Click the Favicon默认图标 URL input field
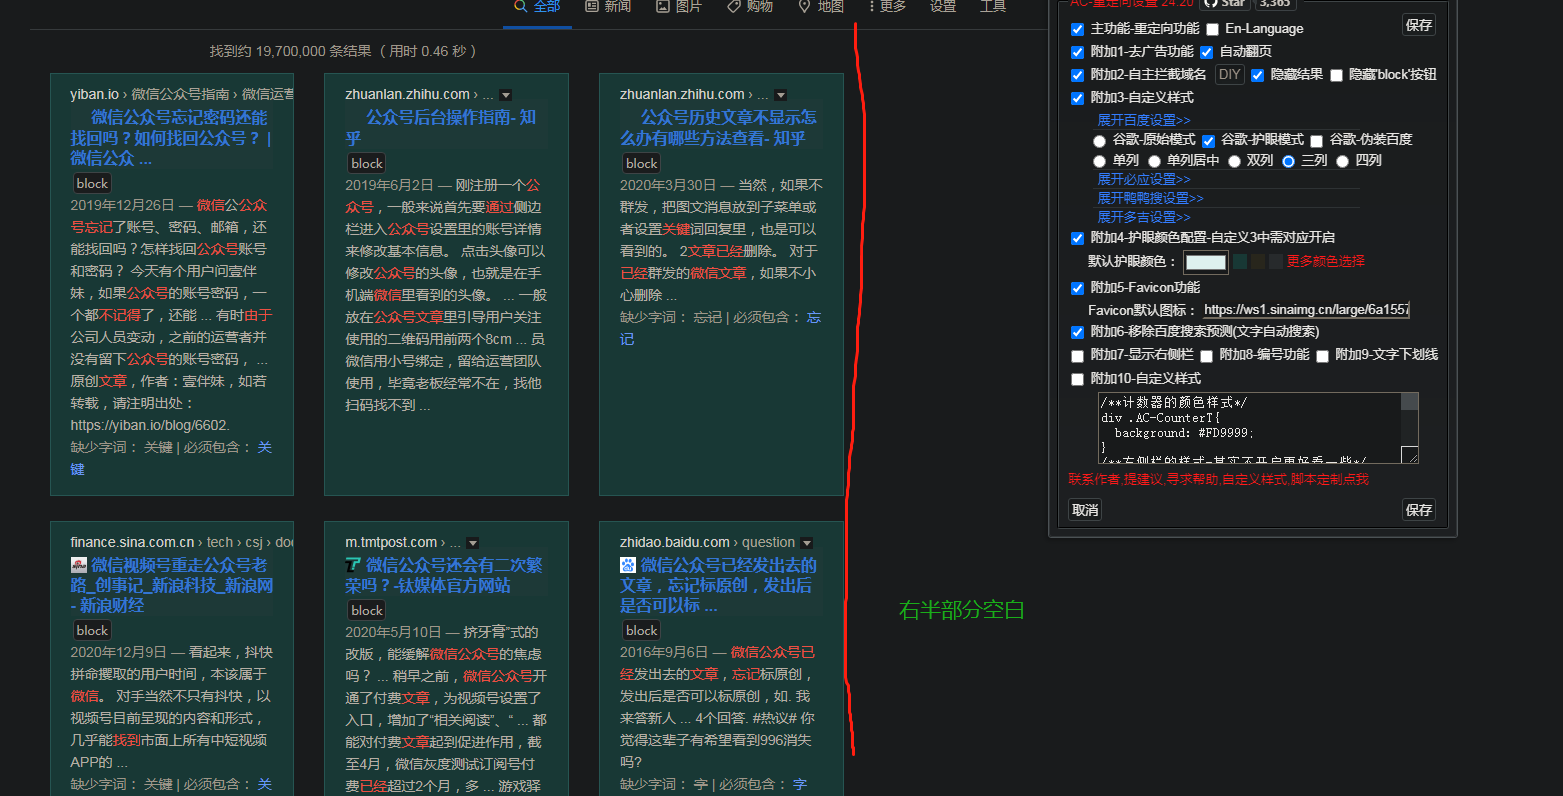This screenshot has height=796, width=1563. (x=1306, y=310)
